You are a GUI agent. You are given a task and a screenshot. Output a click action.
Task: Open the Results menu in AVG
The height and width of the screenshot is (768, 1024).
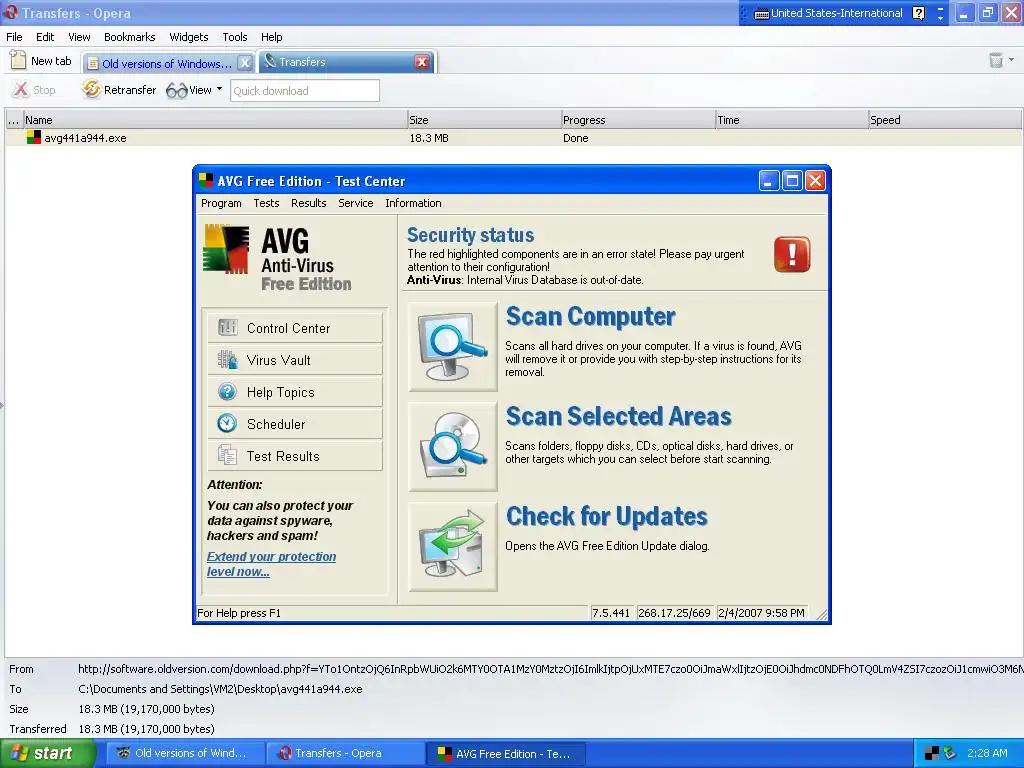point(308,203)
